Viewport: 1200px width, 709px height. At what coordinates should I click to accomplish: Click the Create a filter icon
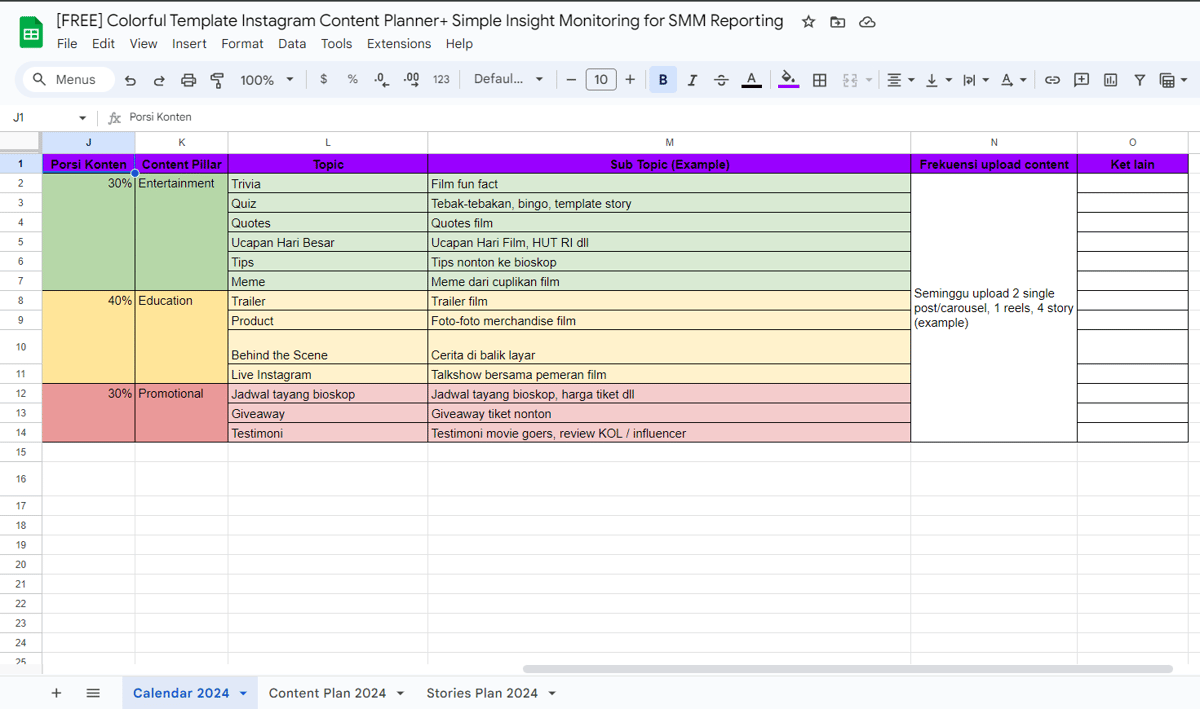1140,79
